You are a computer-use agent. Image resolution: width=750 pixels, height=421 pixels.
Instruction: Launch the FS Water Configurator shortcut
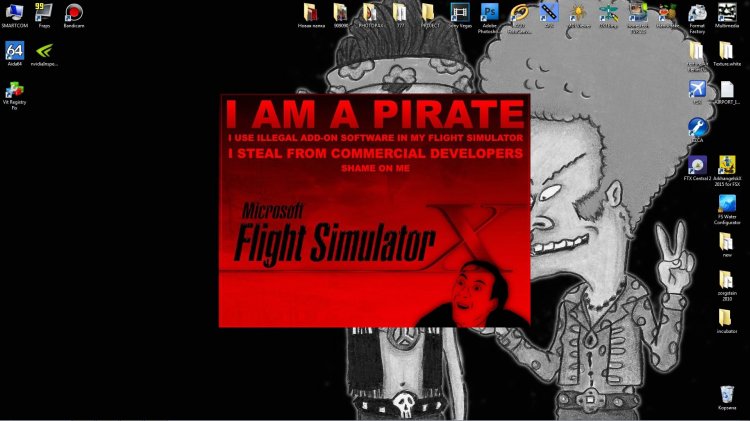pyautogui.click(x=727, y=210)
